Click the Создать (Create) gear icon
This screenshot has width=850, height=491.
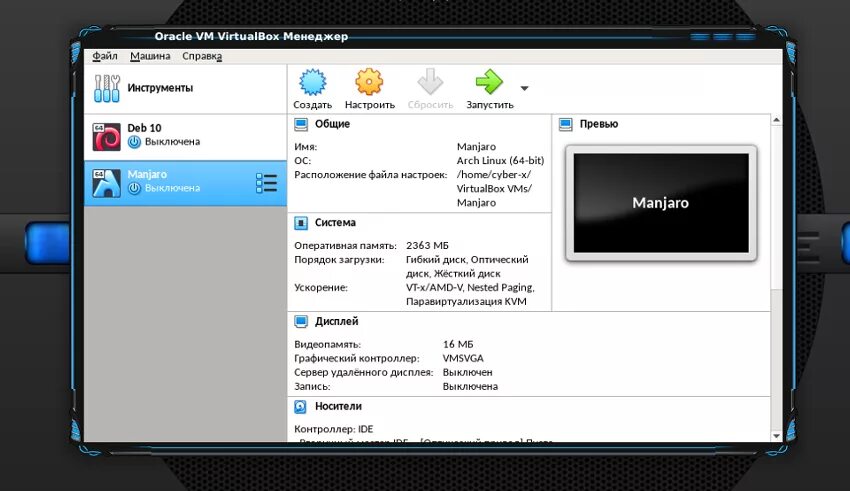tap(313, 82)
